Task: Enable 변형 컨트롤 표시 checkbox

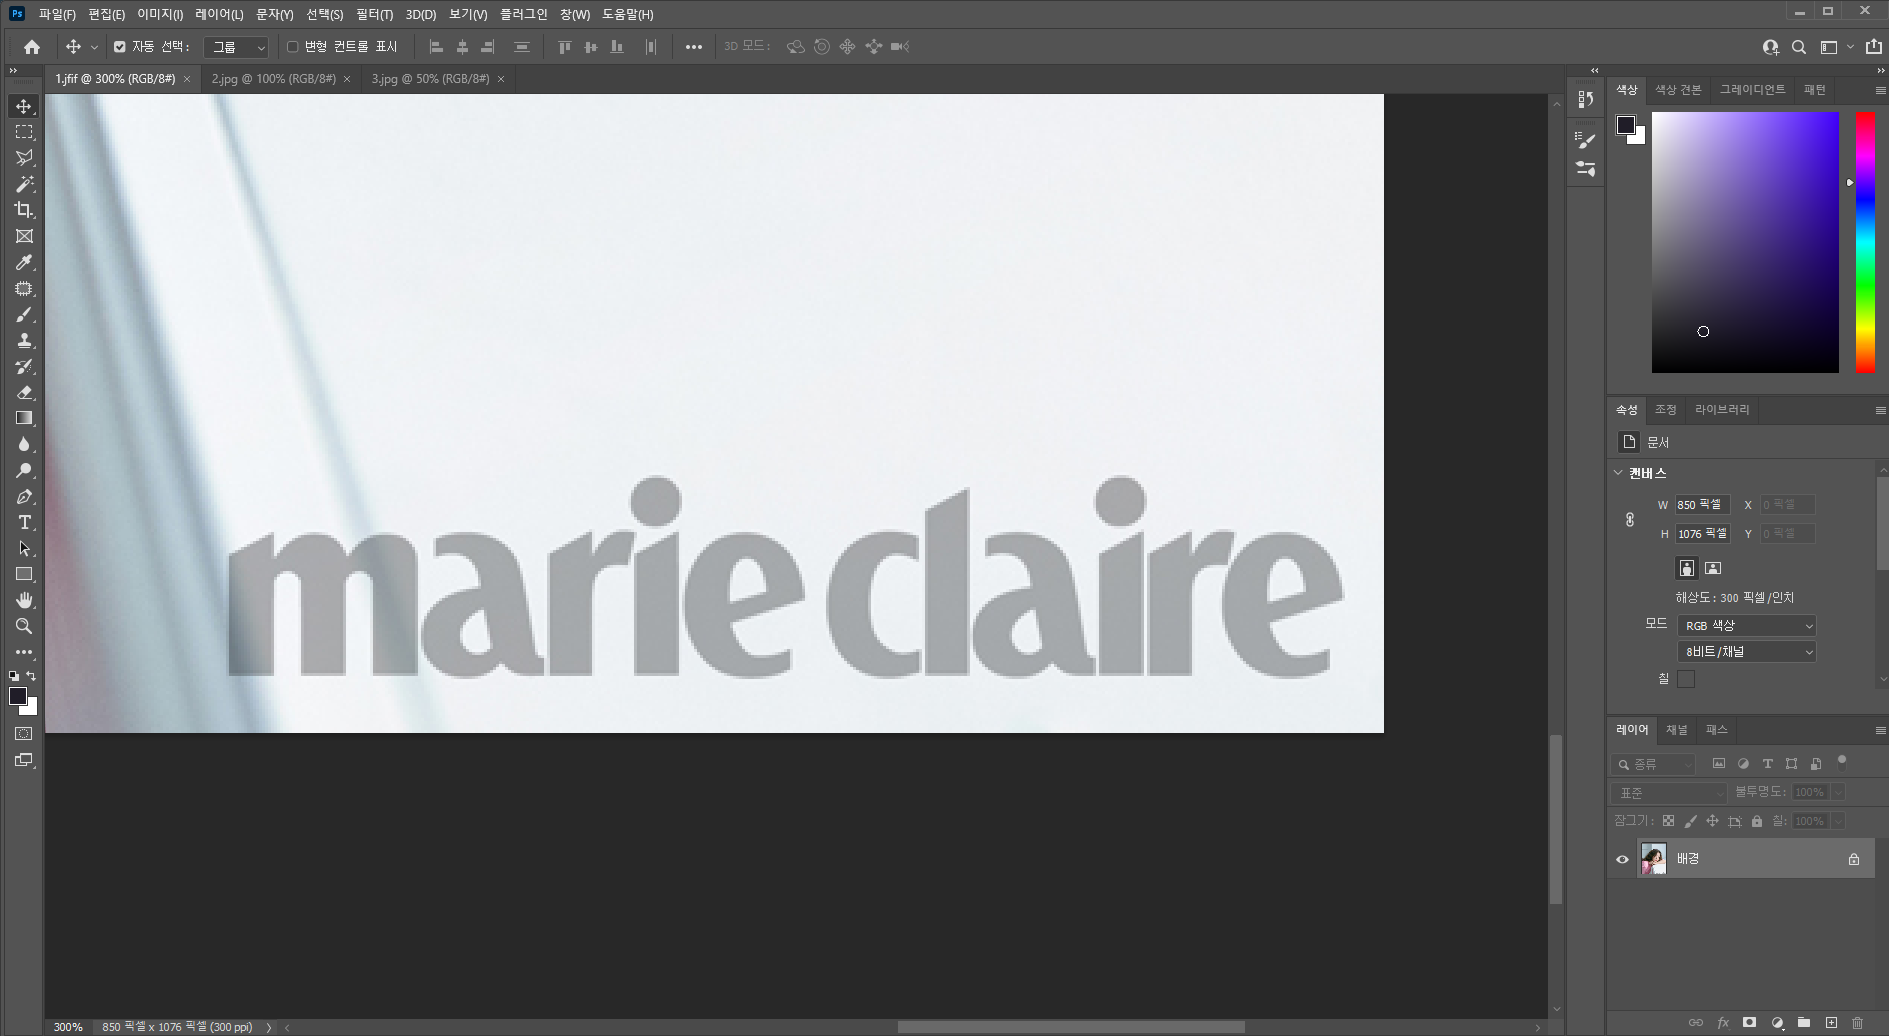Action: pyautogui.click(x=292, y=47)
